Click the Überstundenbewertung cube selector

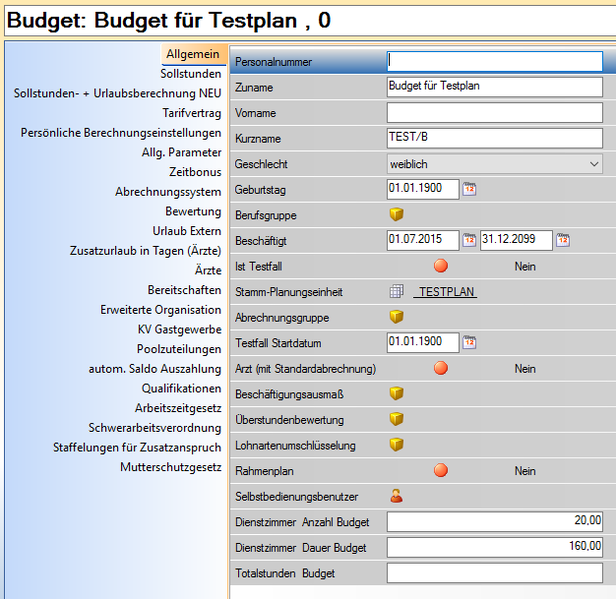(x=396, y=419)
